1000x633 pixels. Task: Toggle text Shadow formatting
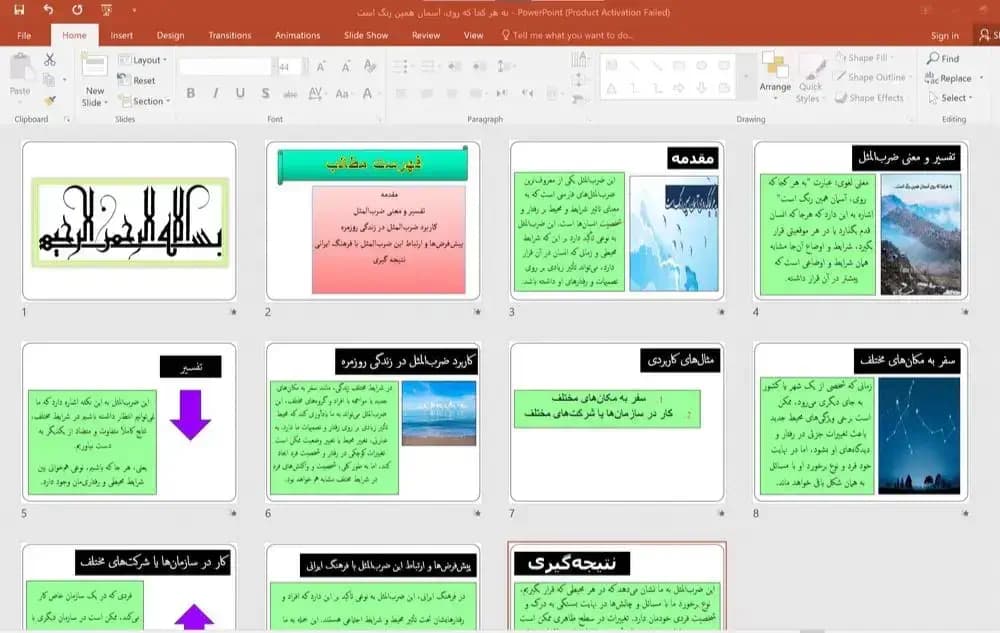pyautogui.click(x=265, y=93)
